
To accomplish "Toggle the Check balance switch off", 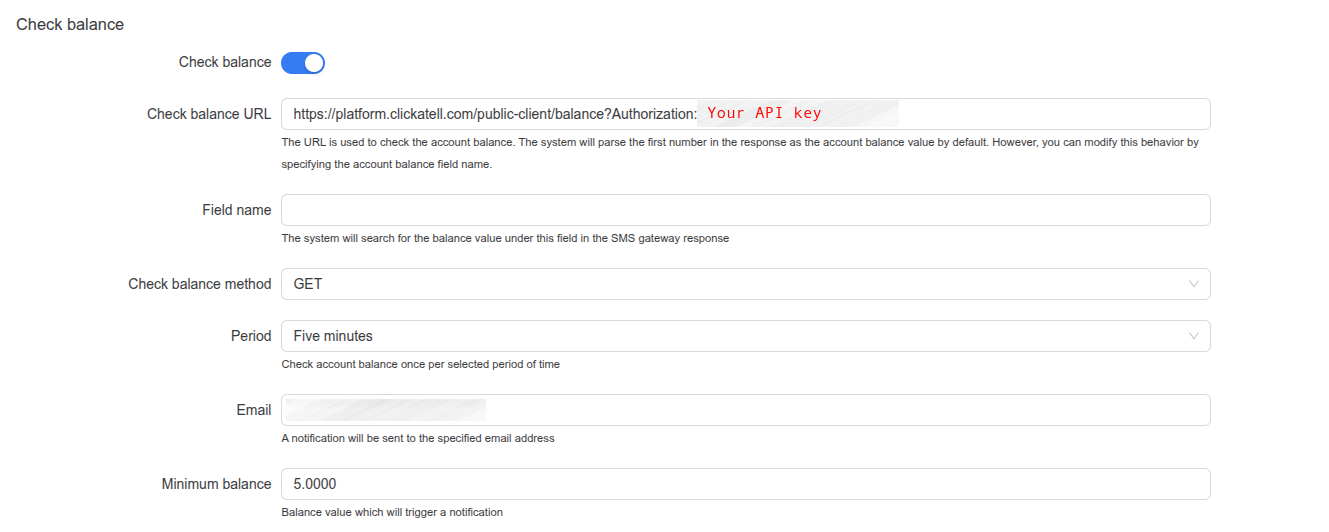I will point(303,63).
